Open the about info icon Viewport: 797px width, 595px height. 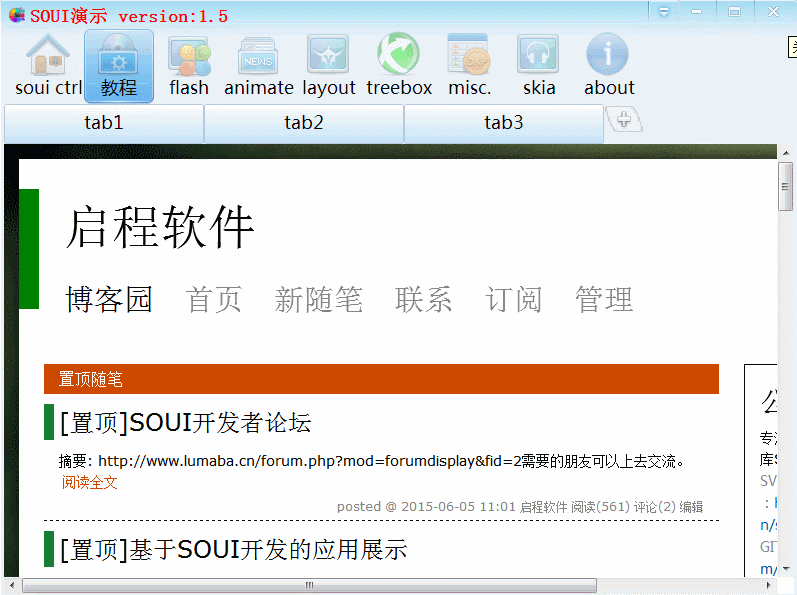pyautogui.click(x=608, y=66)
